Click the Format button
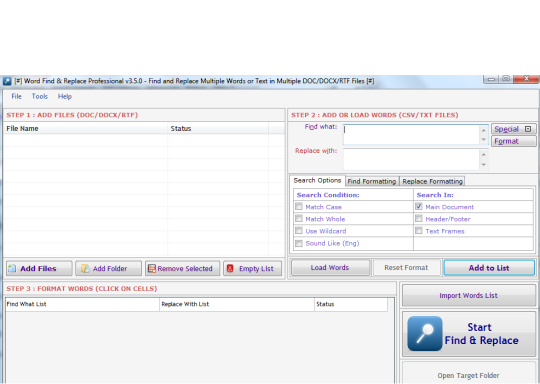 tap(513, 141)
